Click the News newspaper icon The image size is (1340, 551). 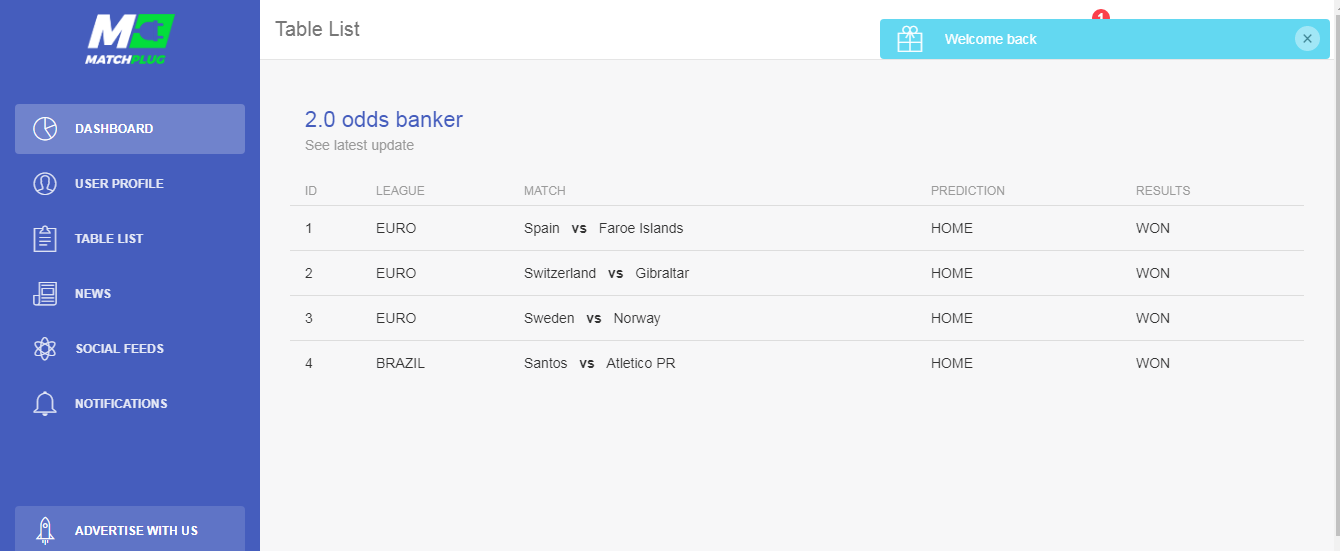click(x=45, y=294)
